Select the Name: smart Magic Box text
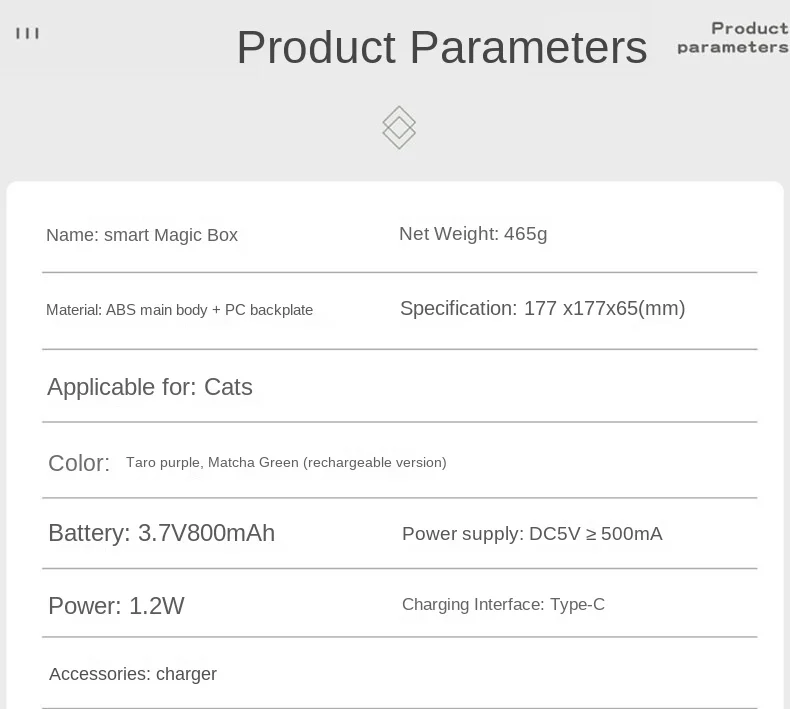Screen dimensions: 790x709 [x=142, y=235]
